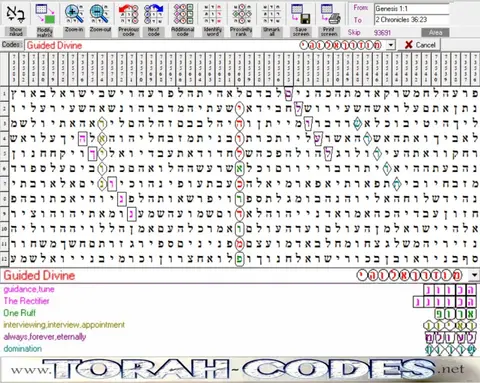The width and height of the screenshot is (480, 383).
Task: Go to Next code with blue arrow icon
Action: pos(154,14)
